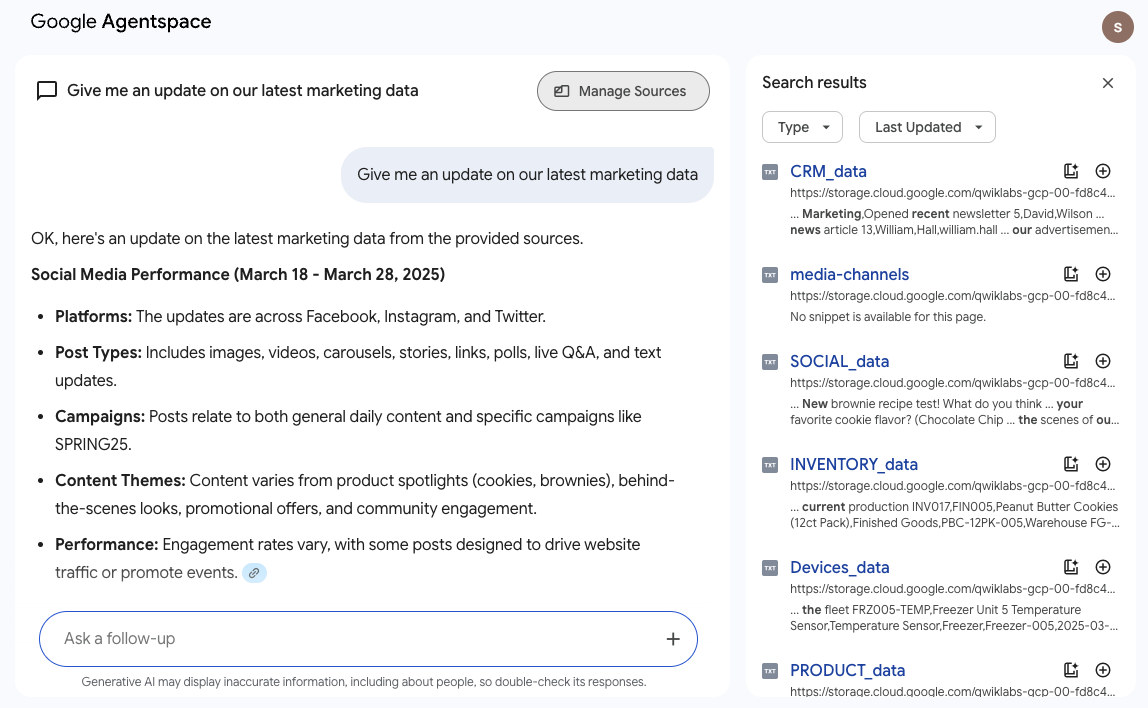Click the Generative AI disclaimer text
The width and height of the screenshot is (1148, 708).
click(x=364, y=682)
